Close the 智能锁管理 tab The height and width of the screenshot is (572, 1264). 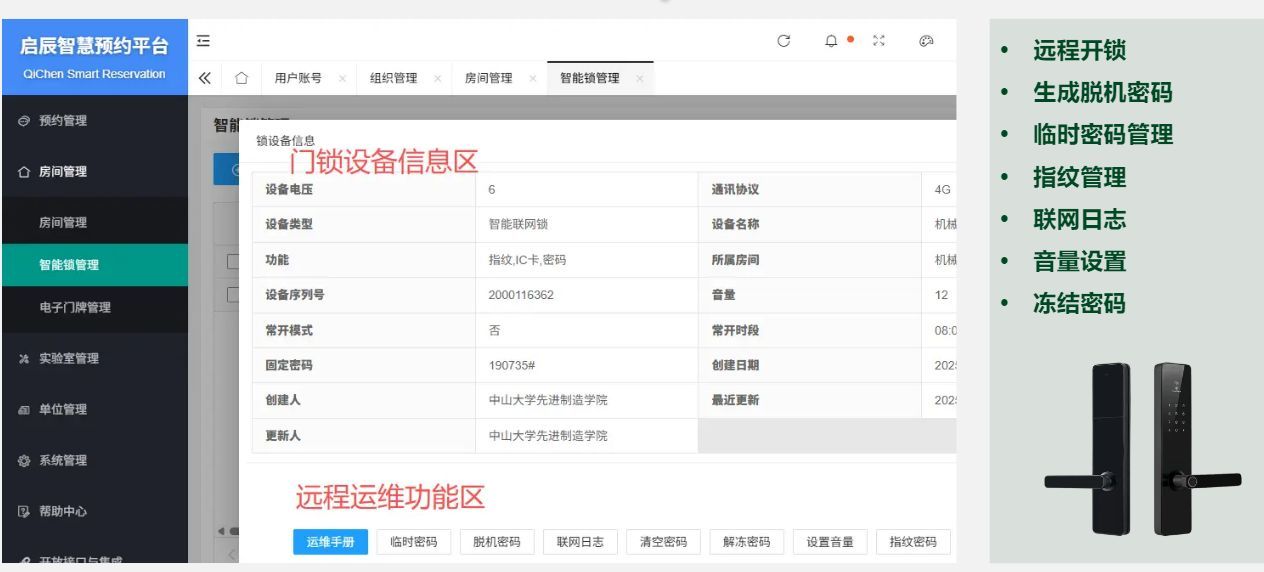[x=639, y=78]
